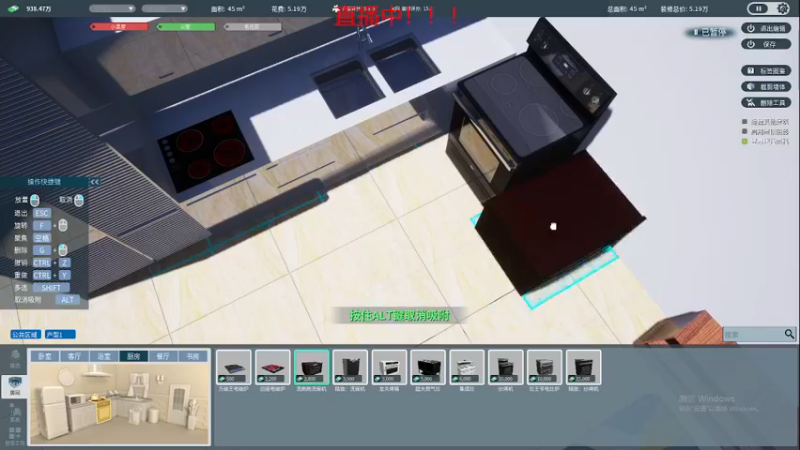Click the total area readout 总面积: 45 m²
This screenshot has height=450, width=800.
click(627, 9)
